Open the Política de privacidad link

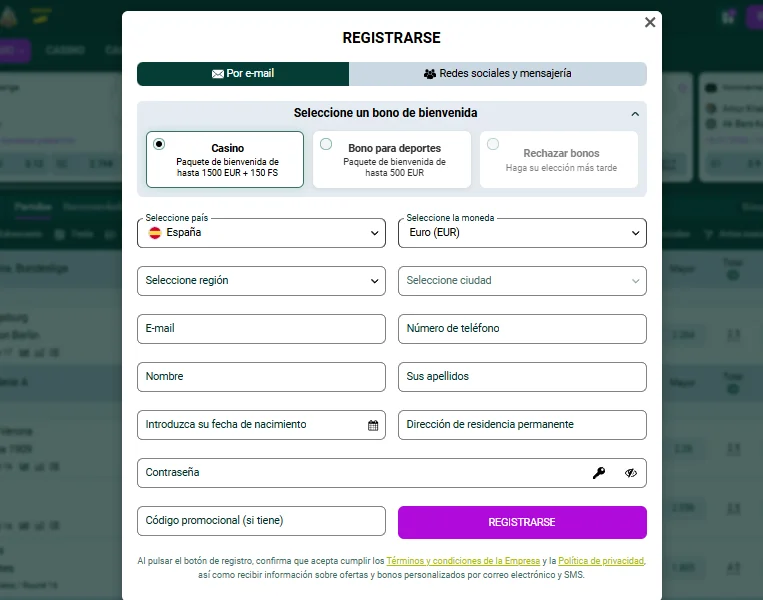point(600,561)
